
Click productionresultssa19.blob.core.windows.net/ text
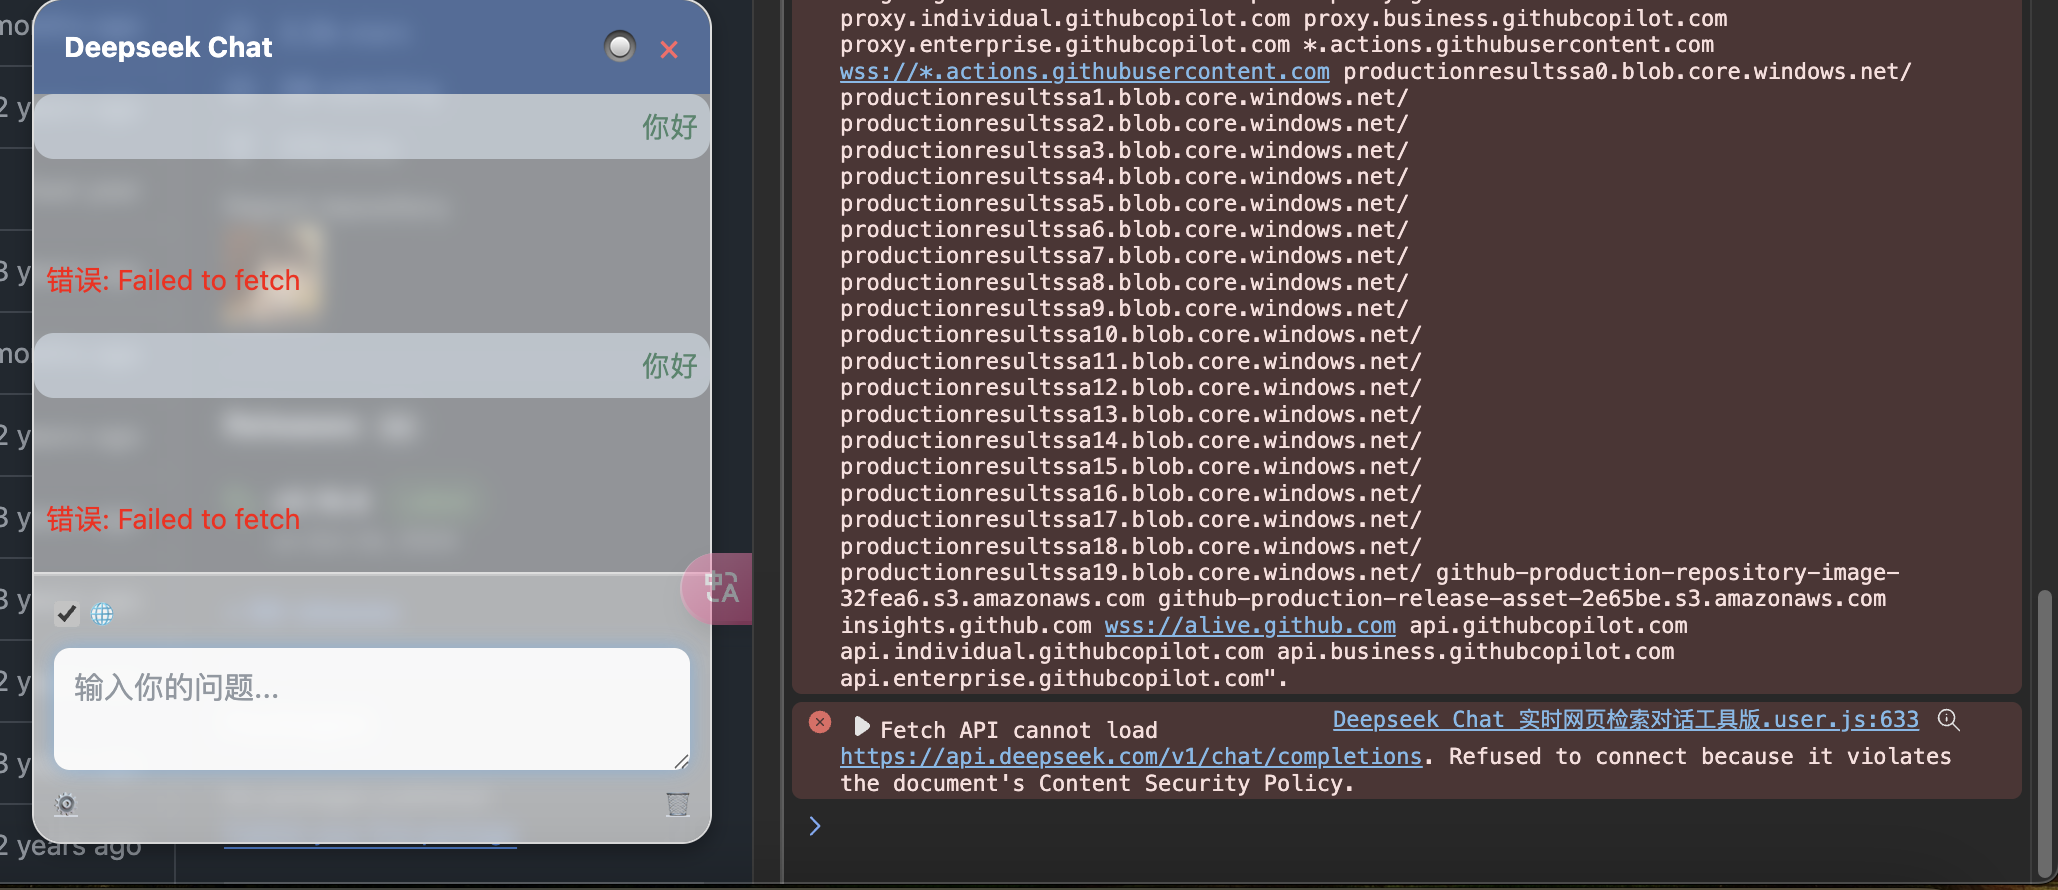pyautogui.click(x=1130, y=572)
